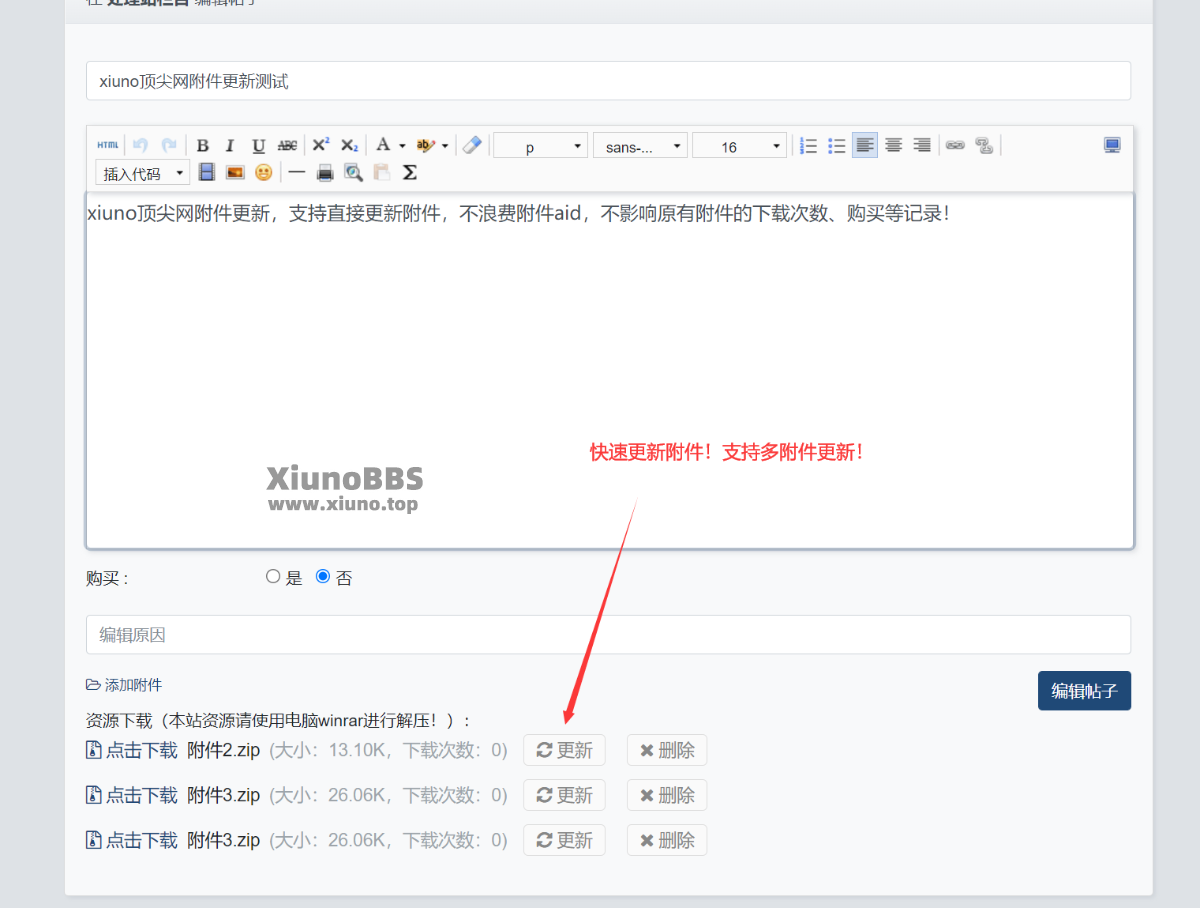
Task: Open the 插入代码 dropdown
Action: (143, 174)
